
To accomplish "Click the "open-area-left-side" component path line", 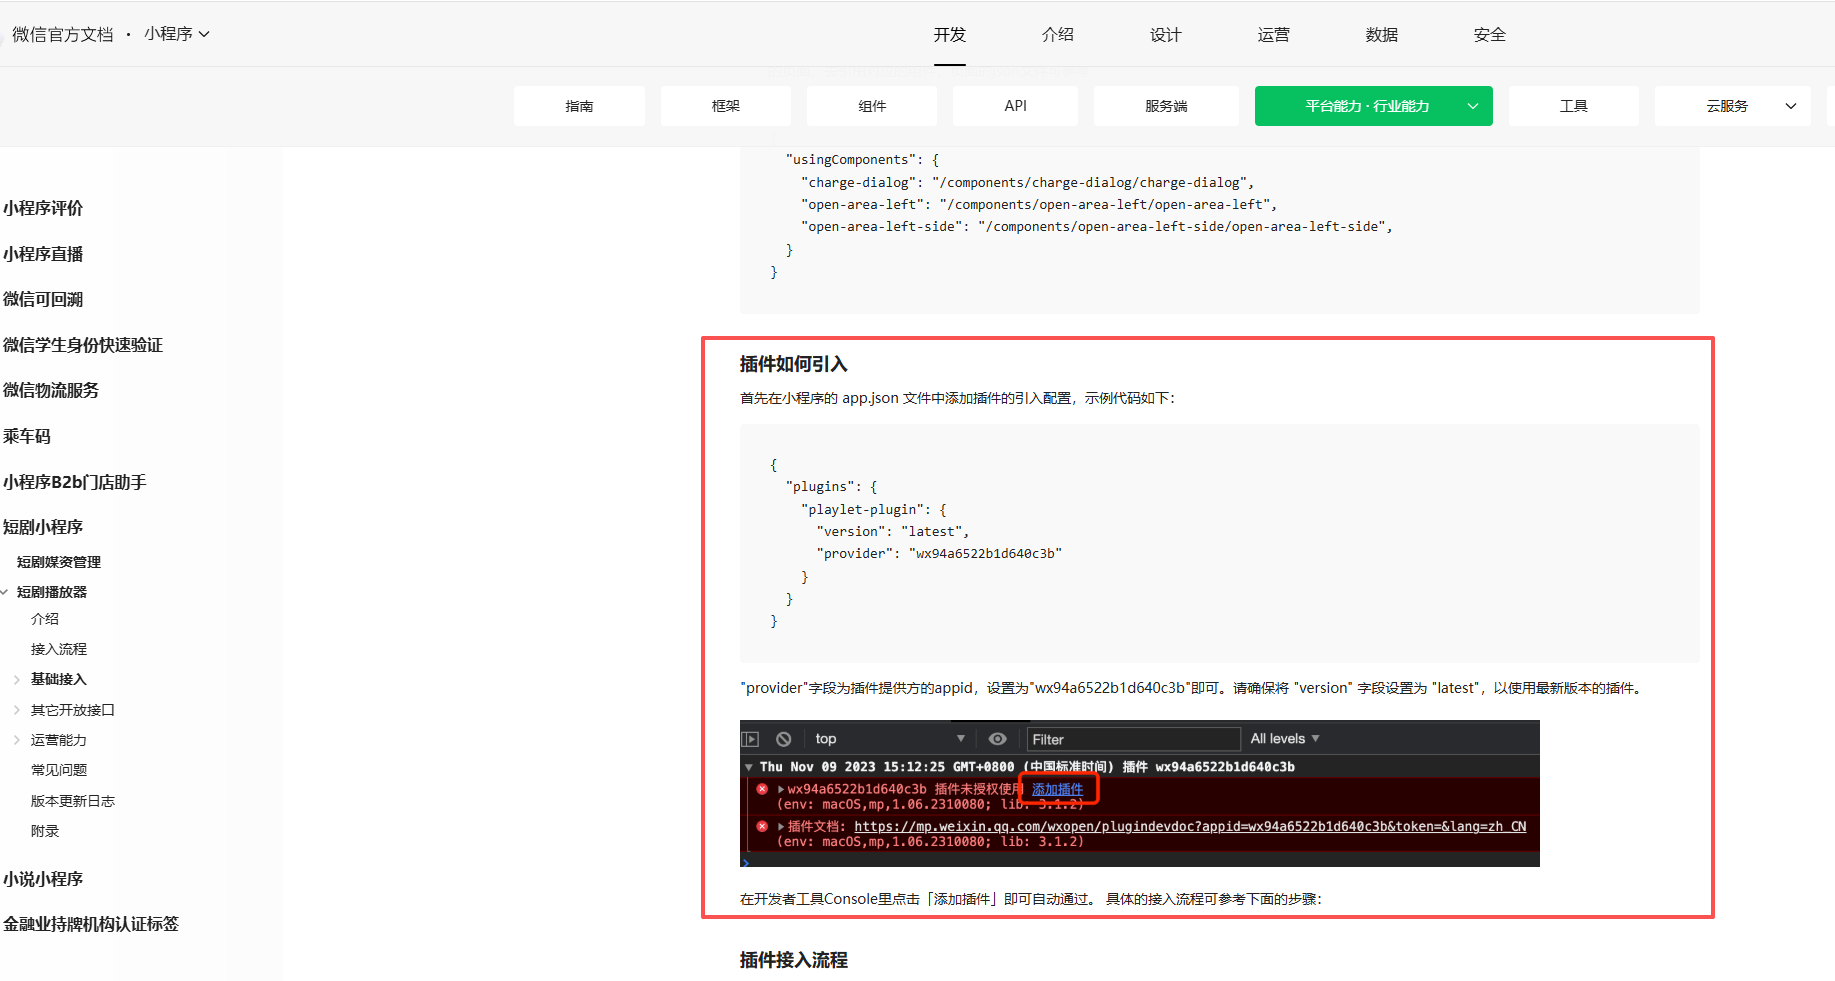I will click(1097, 227).
